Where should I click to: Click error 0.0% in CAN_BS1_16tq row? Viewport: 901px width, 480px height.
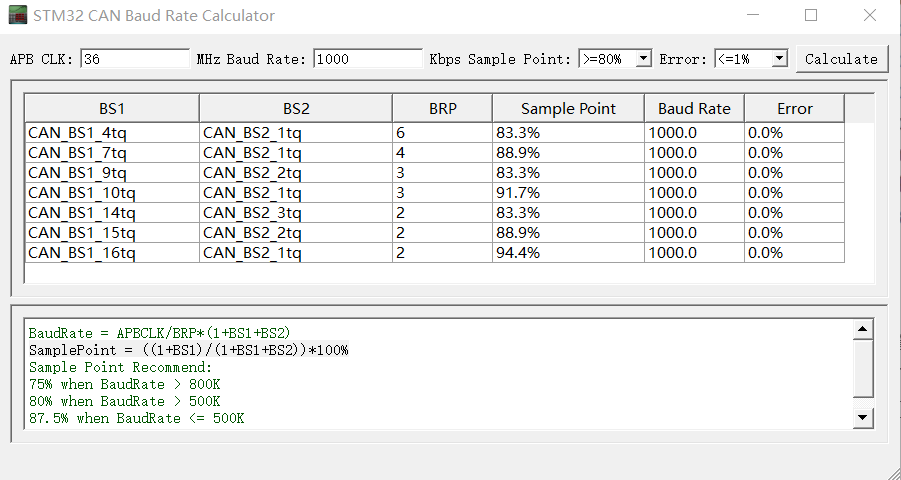pyautogui.click(x=795, y=253)
